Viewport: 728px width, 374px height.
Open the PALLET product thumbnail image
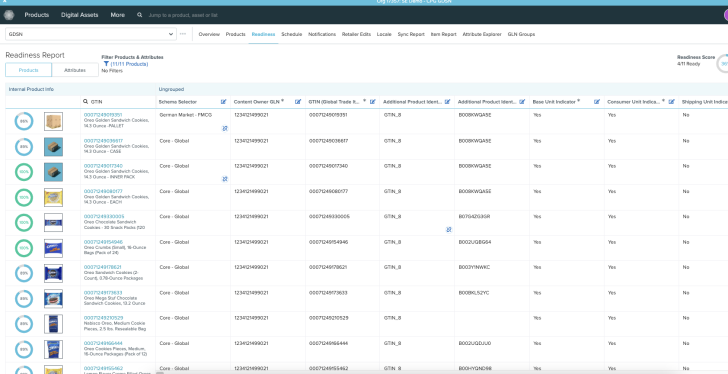[53, 122]
